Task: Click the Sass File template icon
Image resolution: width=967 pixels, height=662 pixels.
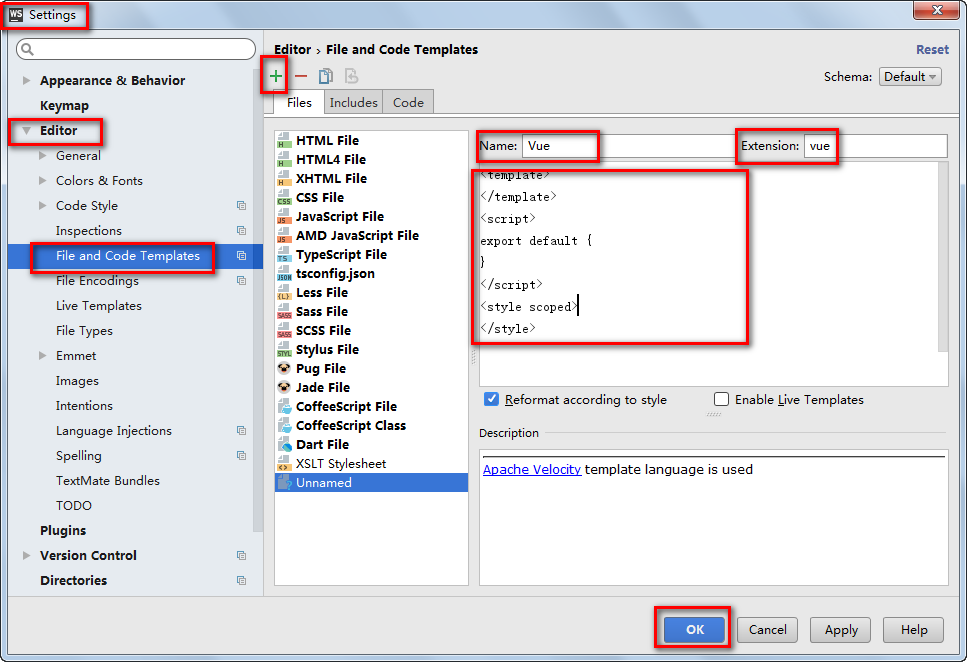Action: [284, 312]
